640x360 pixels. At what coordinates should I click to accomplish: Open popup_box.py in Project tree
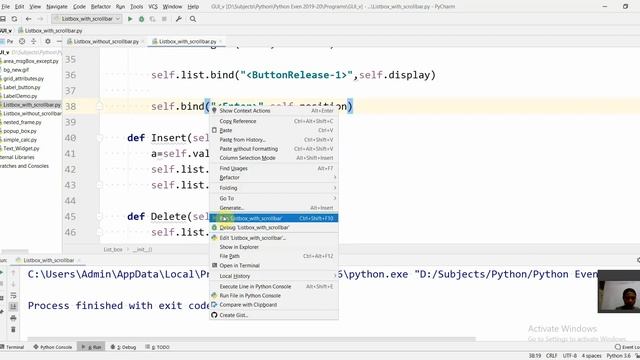[20, 131]
